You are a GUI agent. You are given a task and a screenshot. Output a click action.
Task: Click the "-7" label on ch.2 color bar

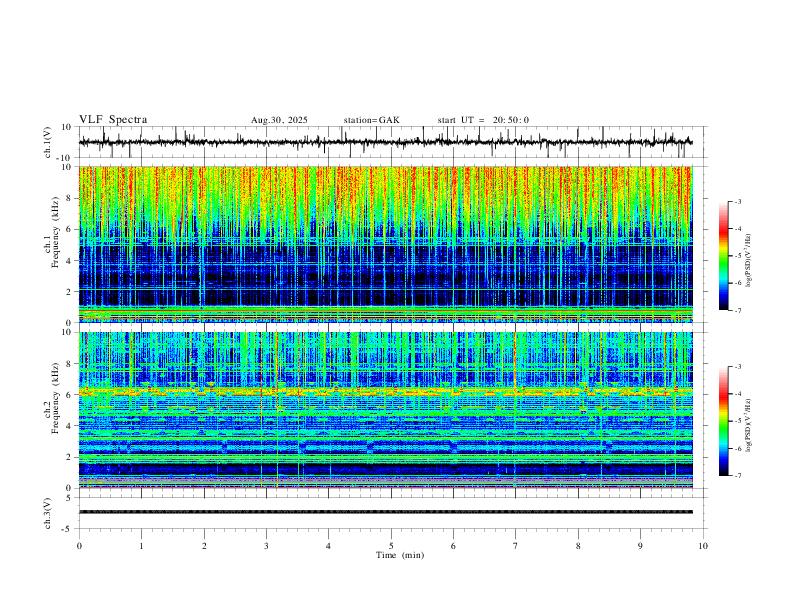click(738, 476)
